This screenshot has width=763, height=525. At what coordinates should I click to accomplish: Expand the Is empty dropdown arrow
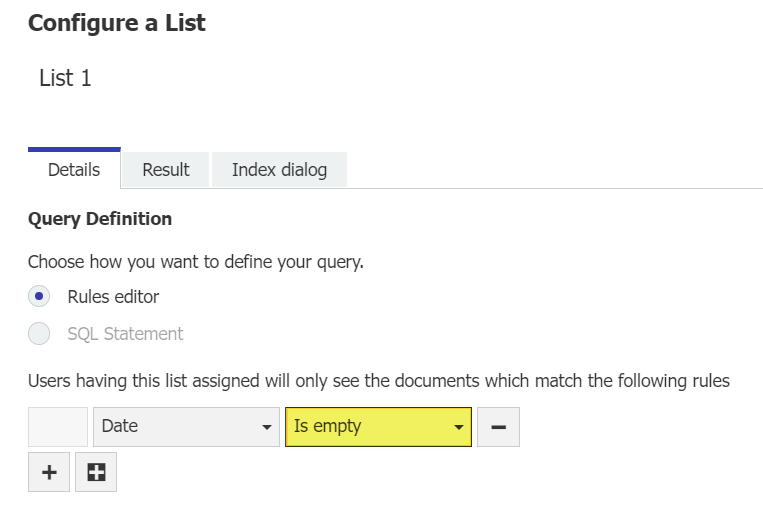[458, 427]
